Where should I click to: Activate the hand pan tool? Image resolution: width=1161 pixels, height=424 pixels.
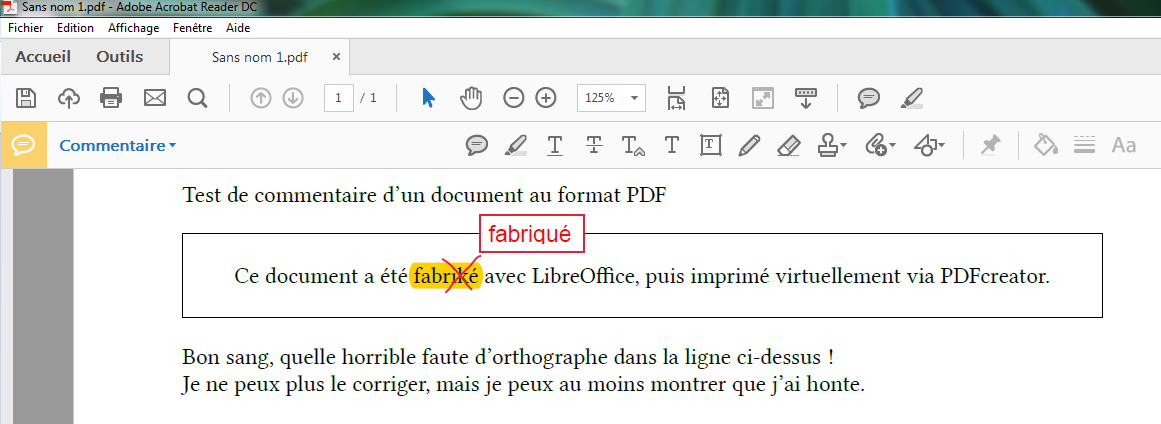click(471, 98)
